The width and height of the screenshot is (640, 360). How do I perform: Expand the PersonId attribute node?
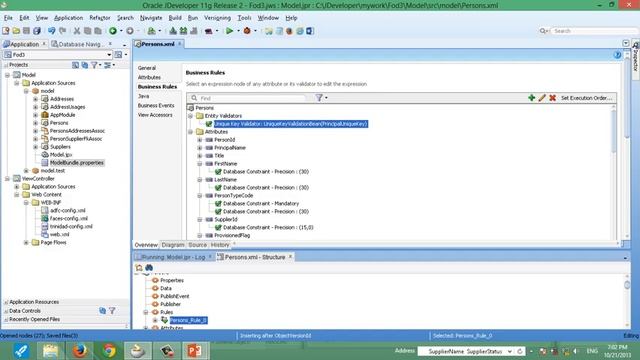[200, 140]
